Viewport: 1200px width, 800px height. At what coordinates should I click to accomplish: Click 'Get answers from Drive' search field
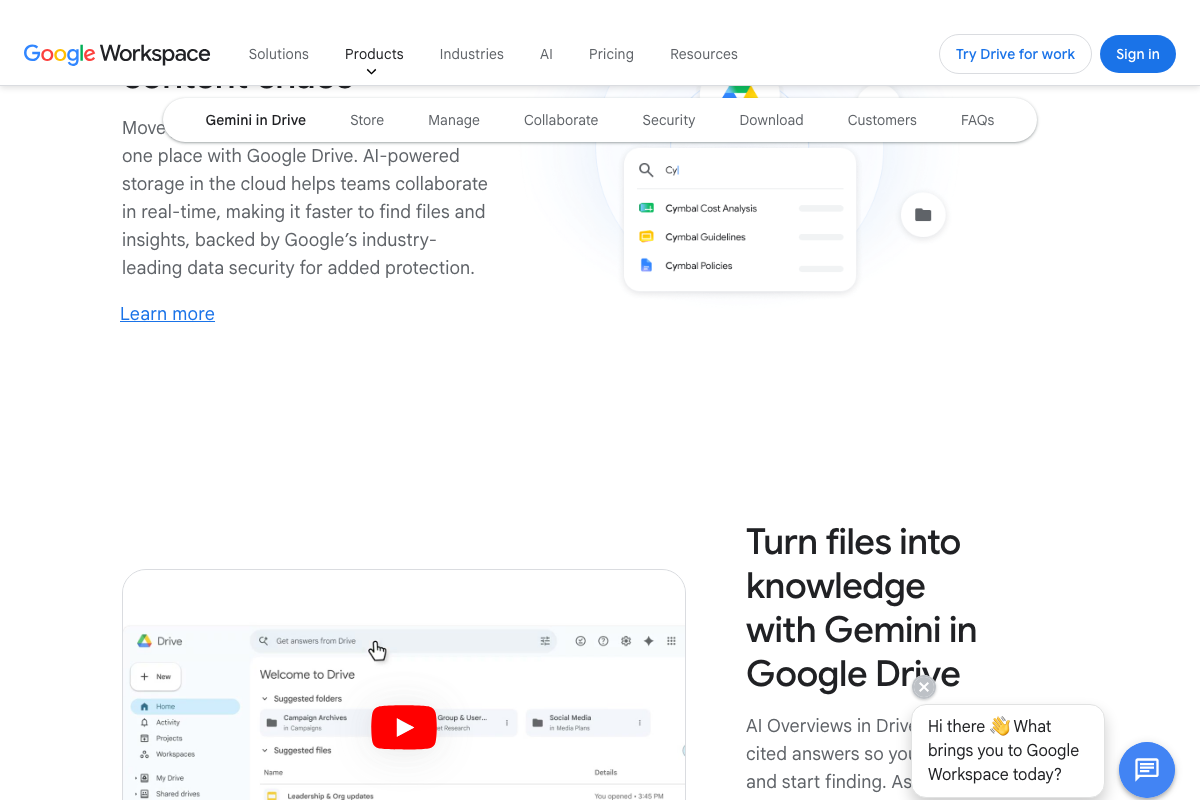coord(402,641)
